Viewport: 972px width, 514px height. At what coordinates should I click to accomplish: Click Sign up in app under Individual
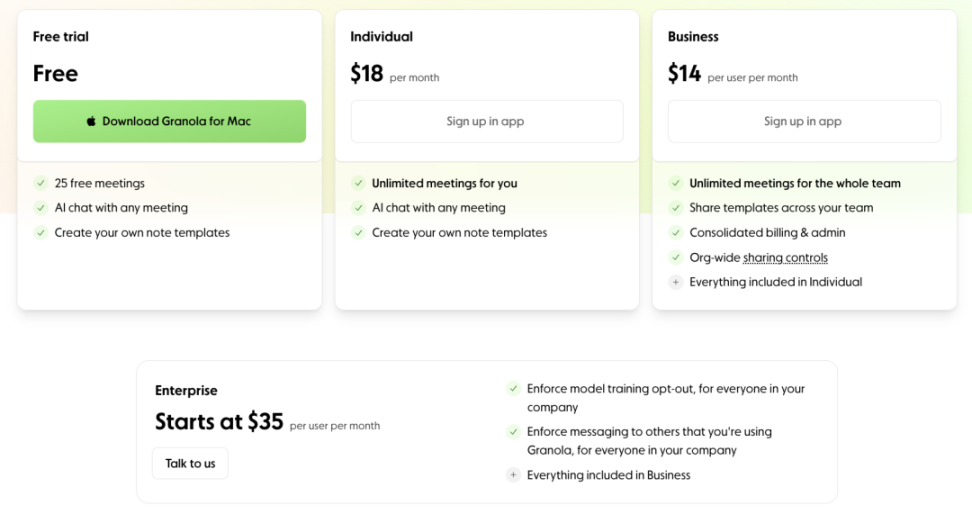[x=487, y=122]
